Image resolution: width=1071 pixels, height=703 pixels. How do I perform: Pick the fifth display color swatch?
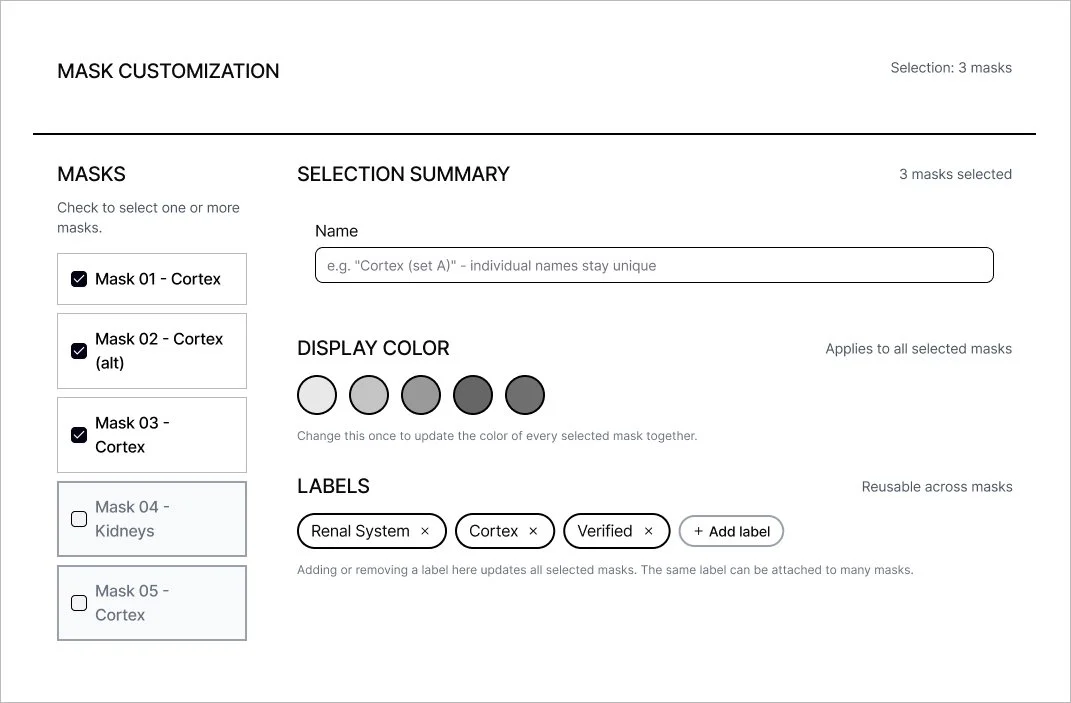pos(525,395)
